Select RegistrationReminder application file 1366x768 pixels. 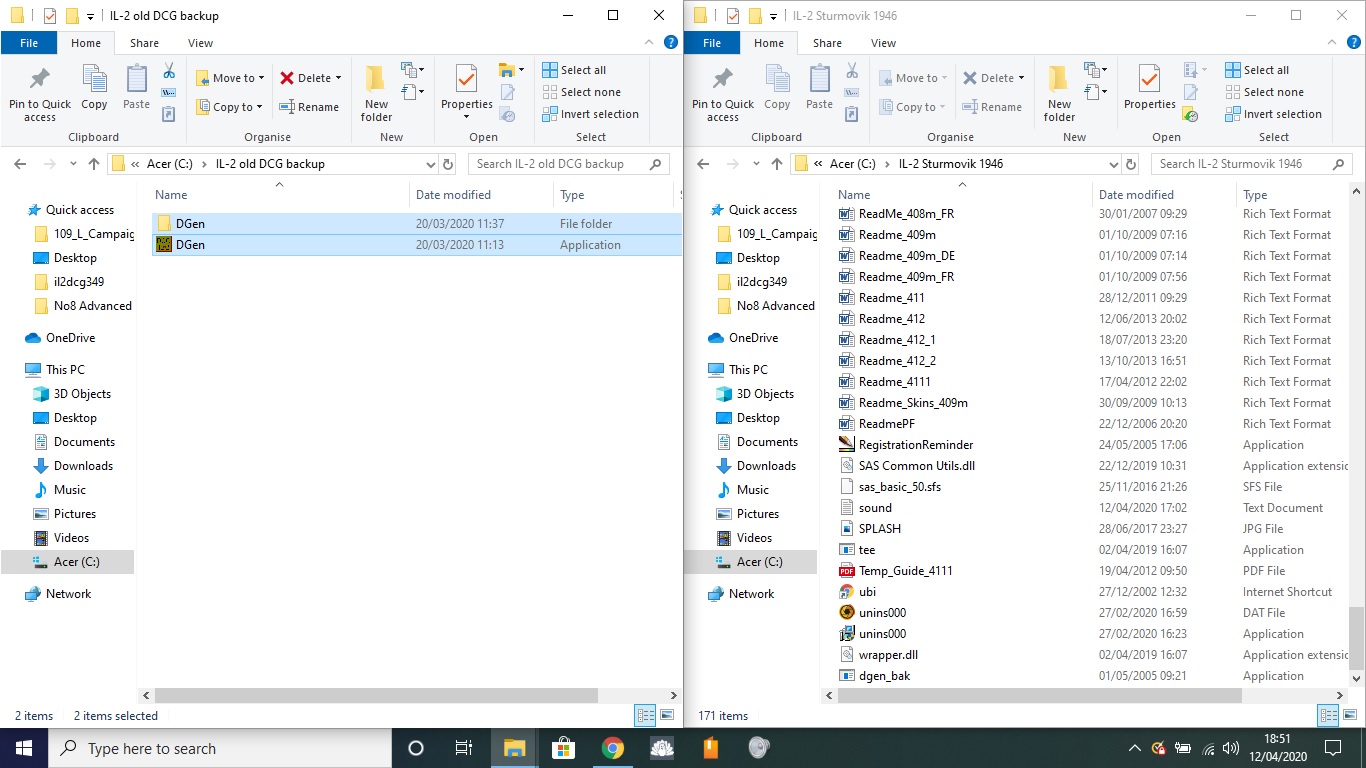click(x=916, y=445)
